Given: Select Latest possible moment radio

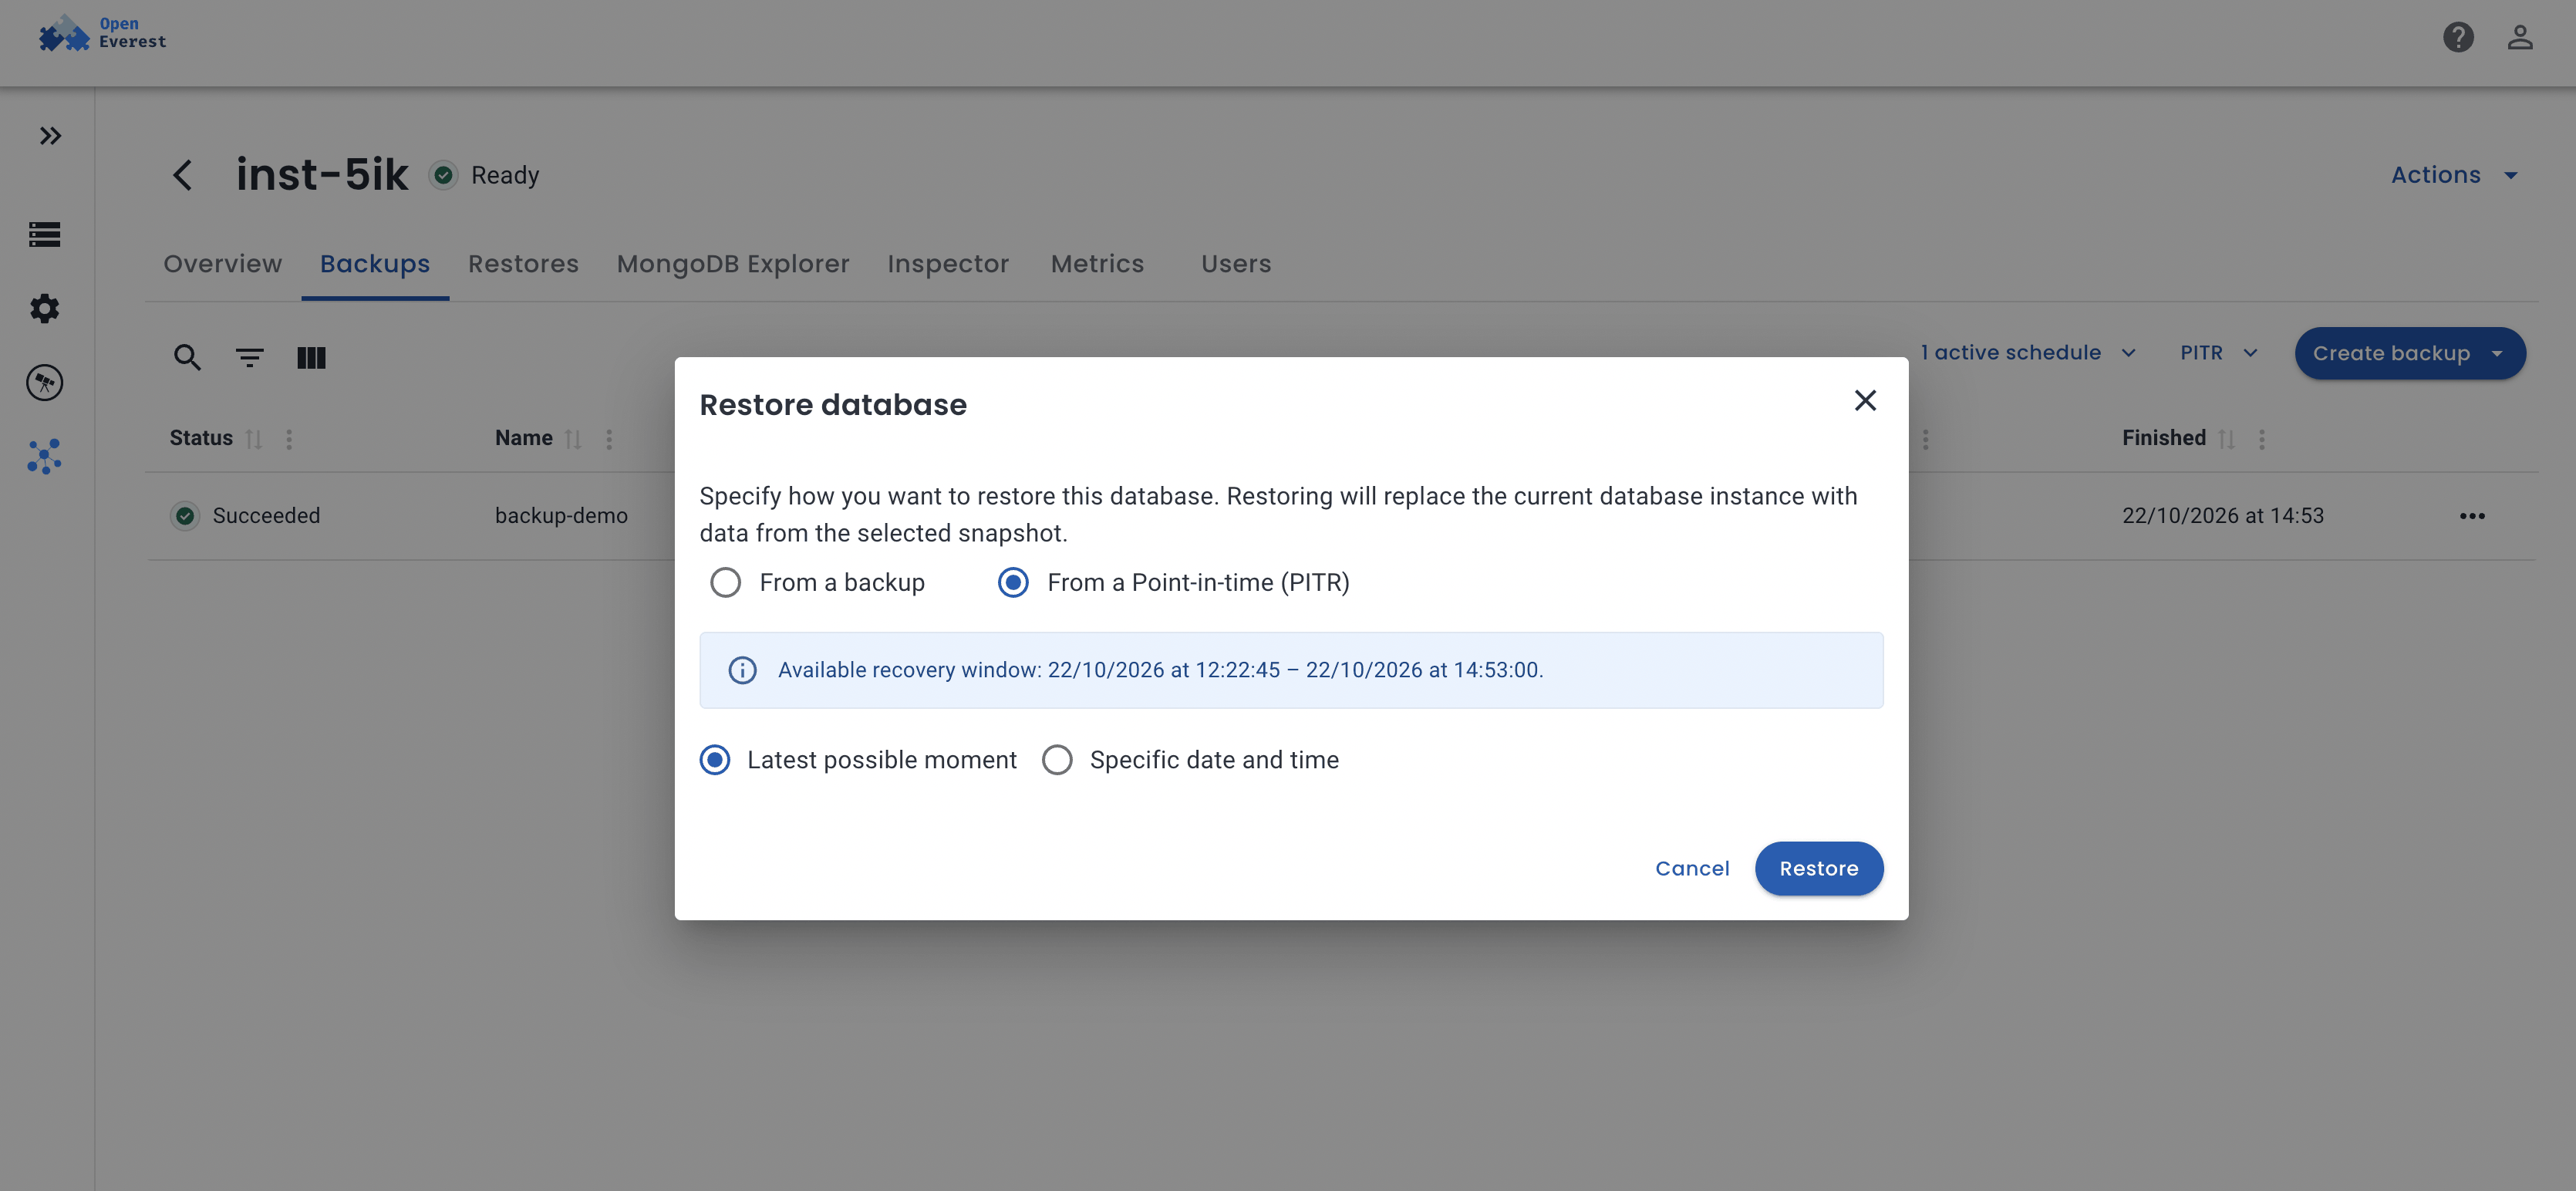Looking at the screenshot, I should 857,760.
